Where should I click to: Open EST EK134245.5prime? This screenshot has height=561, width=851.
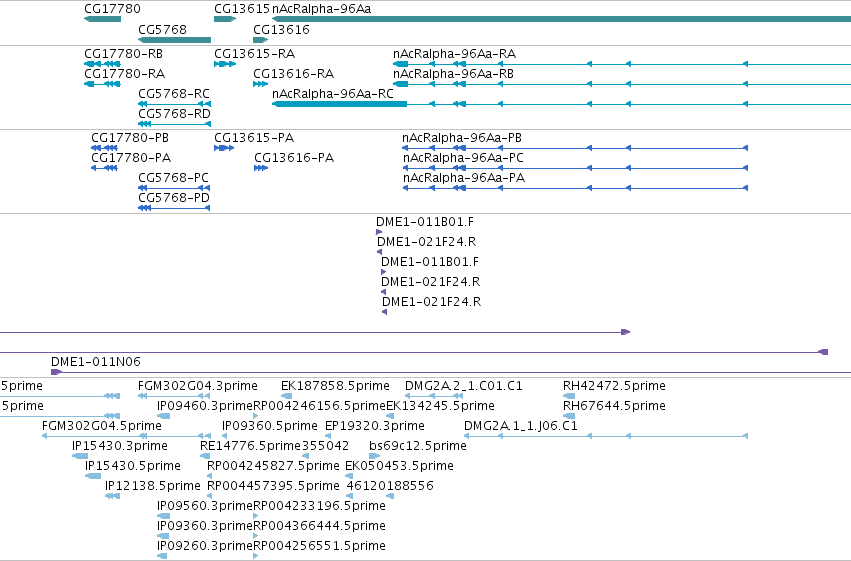click(440, 406)
